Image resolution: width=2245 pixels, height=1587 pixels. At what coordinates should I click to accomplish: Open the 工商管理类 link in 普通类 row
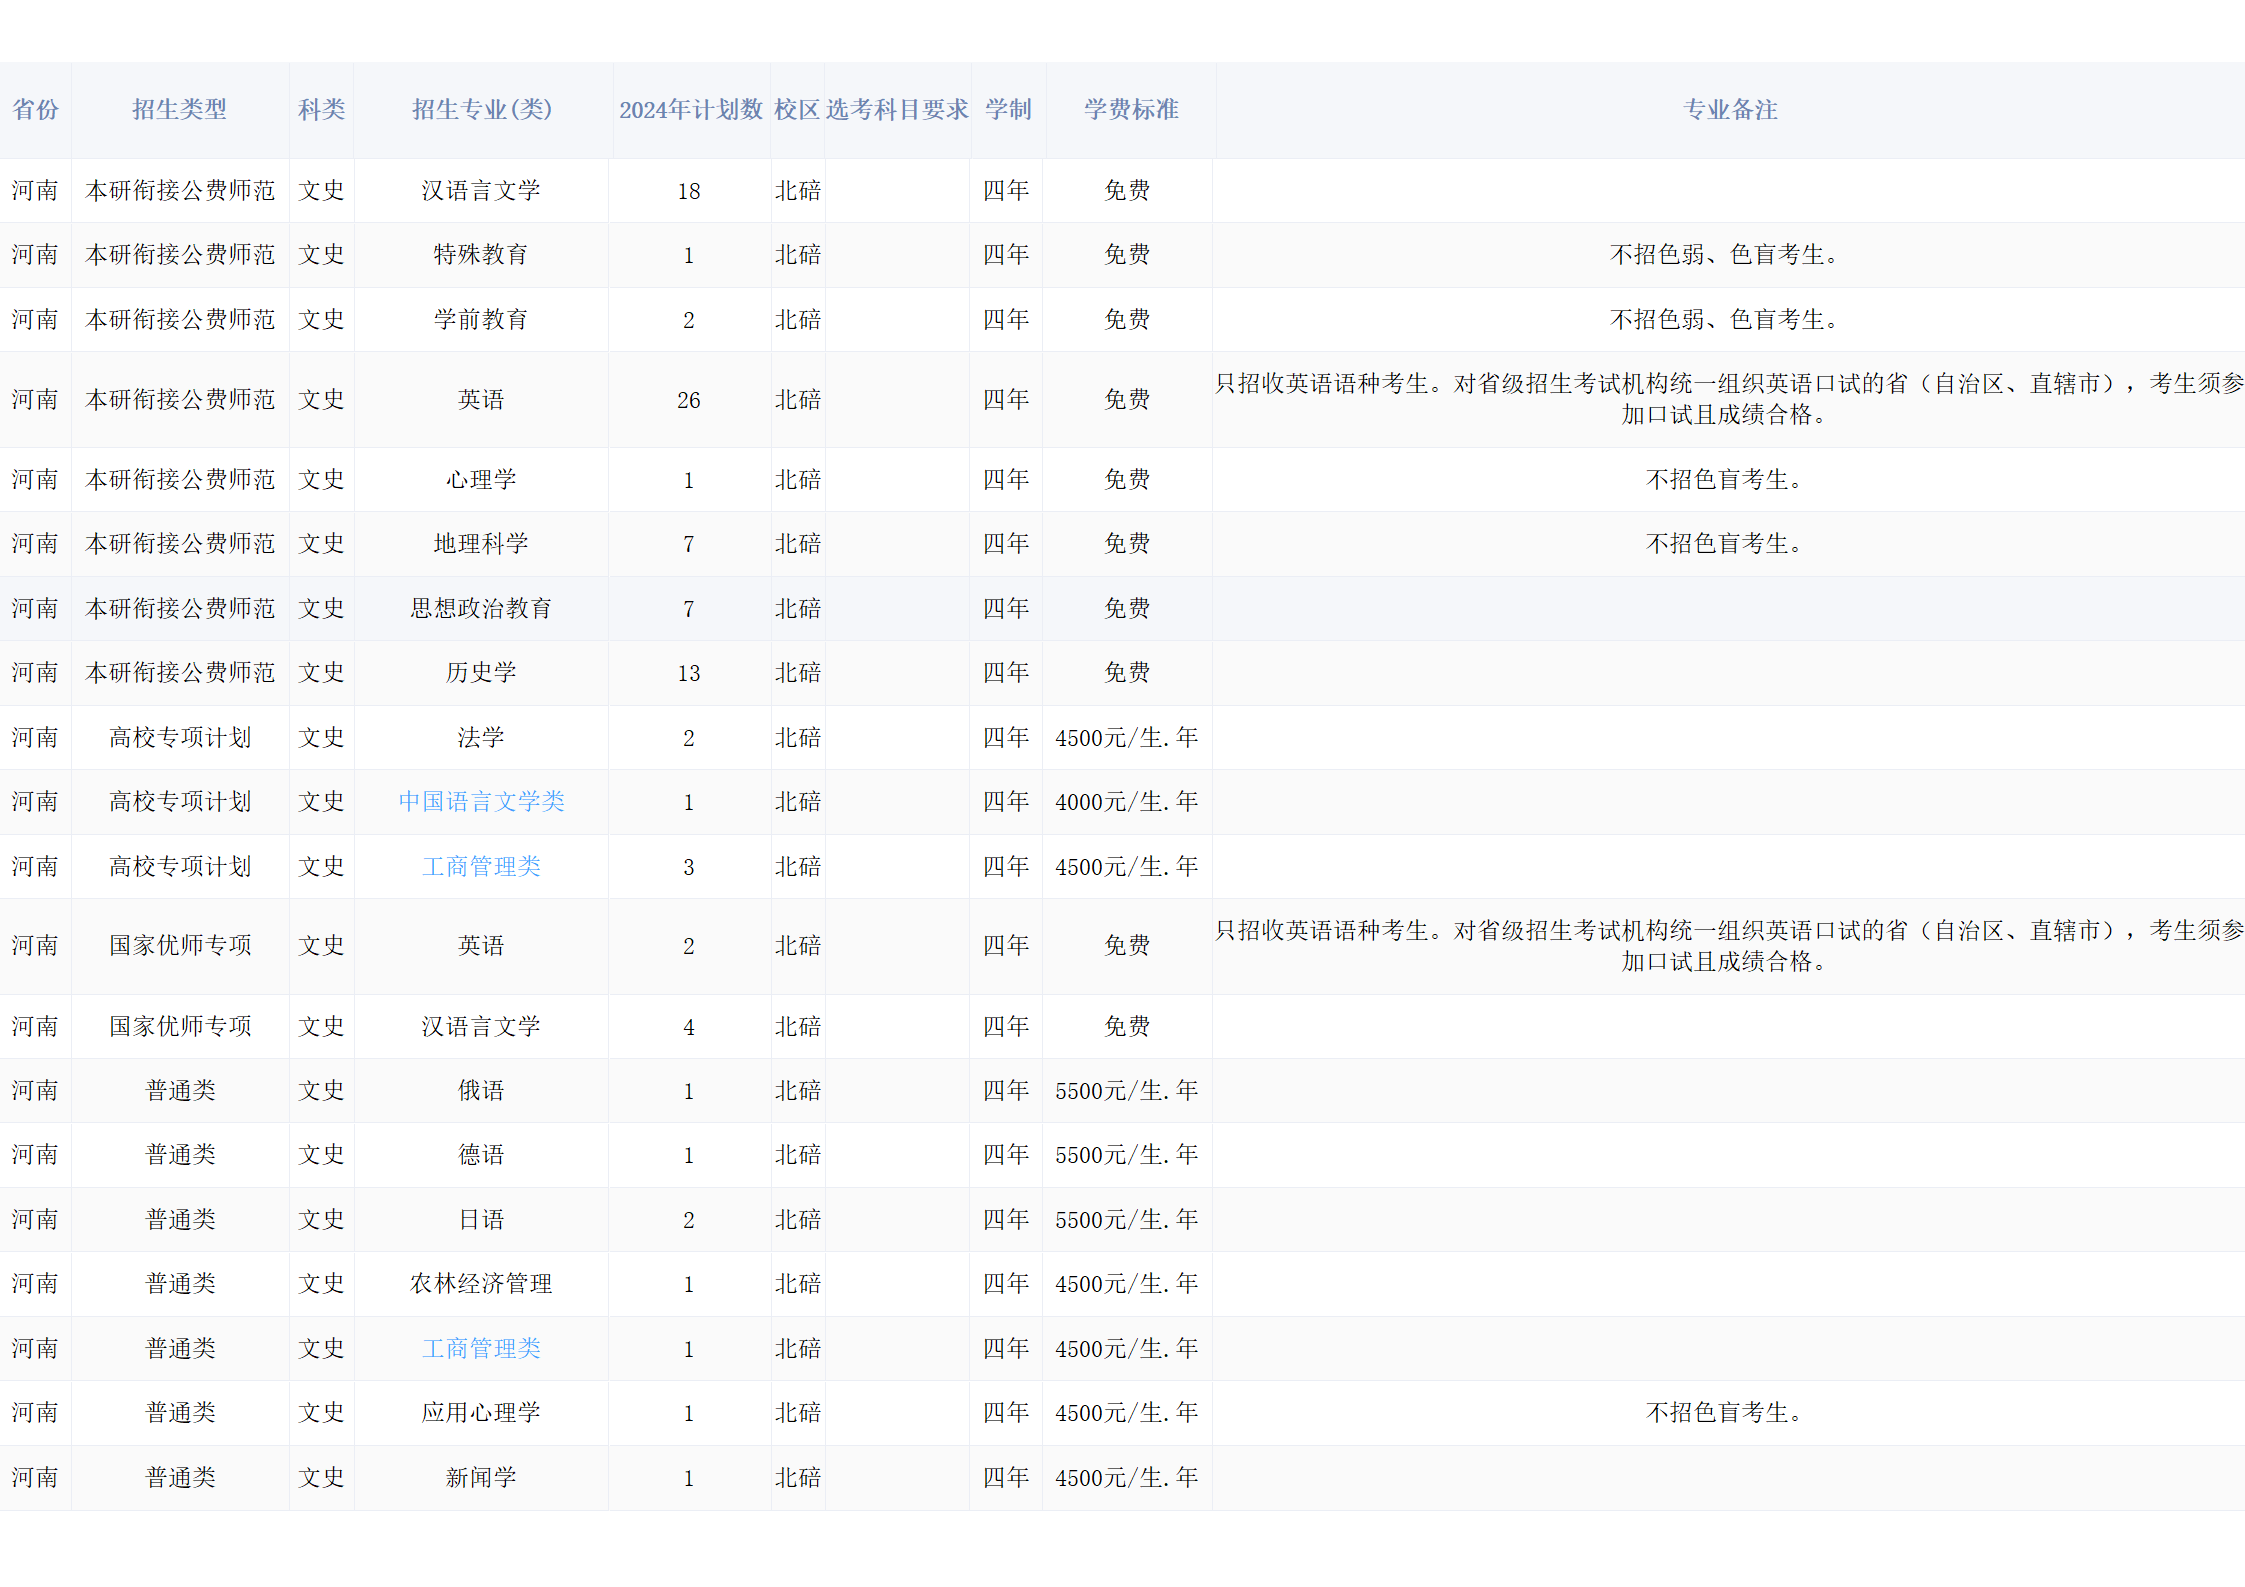tap(481, 1348)
